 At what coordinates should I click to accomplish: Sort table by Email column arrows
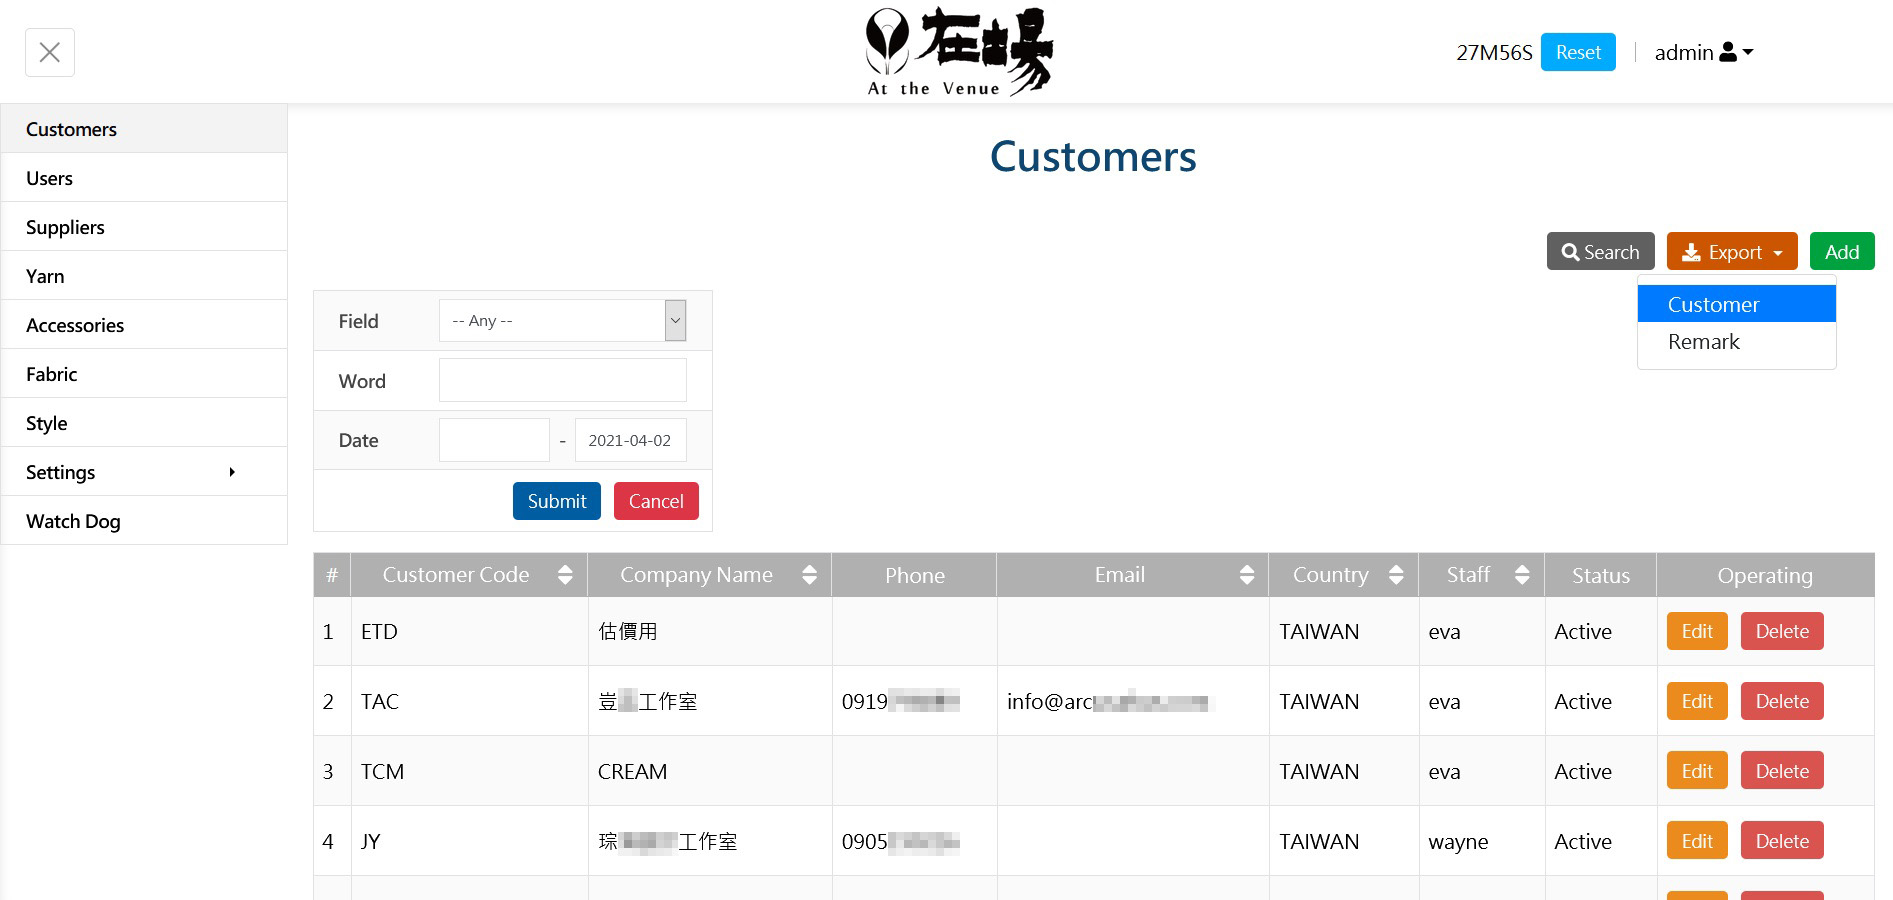[1246, 575]
